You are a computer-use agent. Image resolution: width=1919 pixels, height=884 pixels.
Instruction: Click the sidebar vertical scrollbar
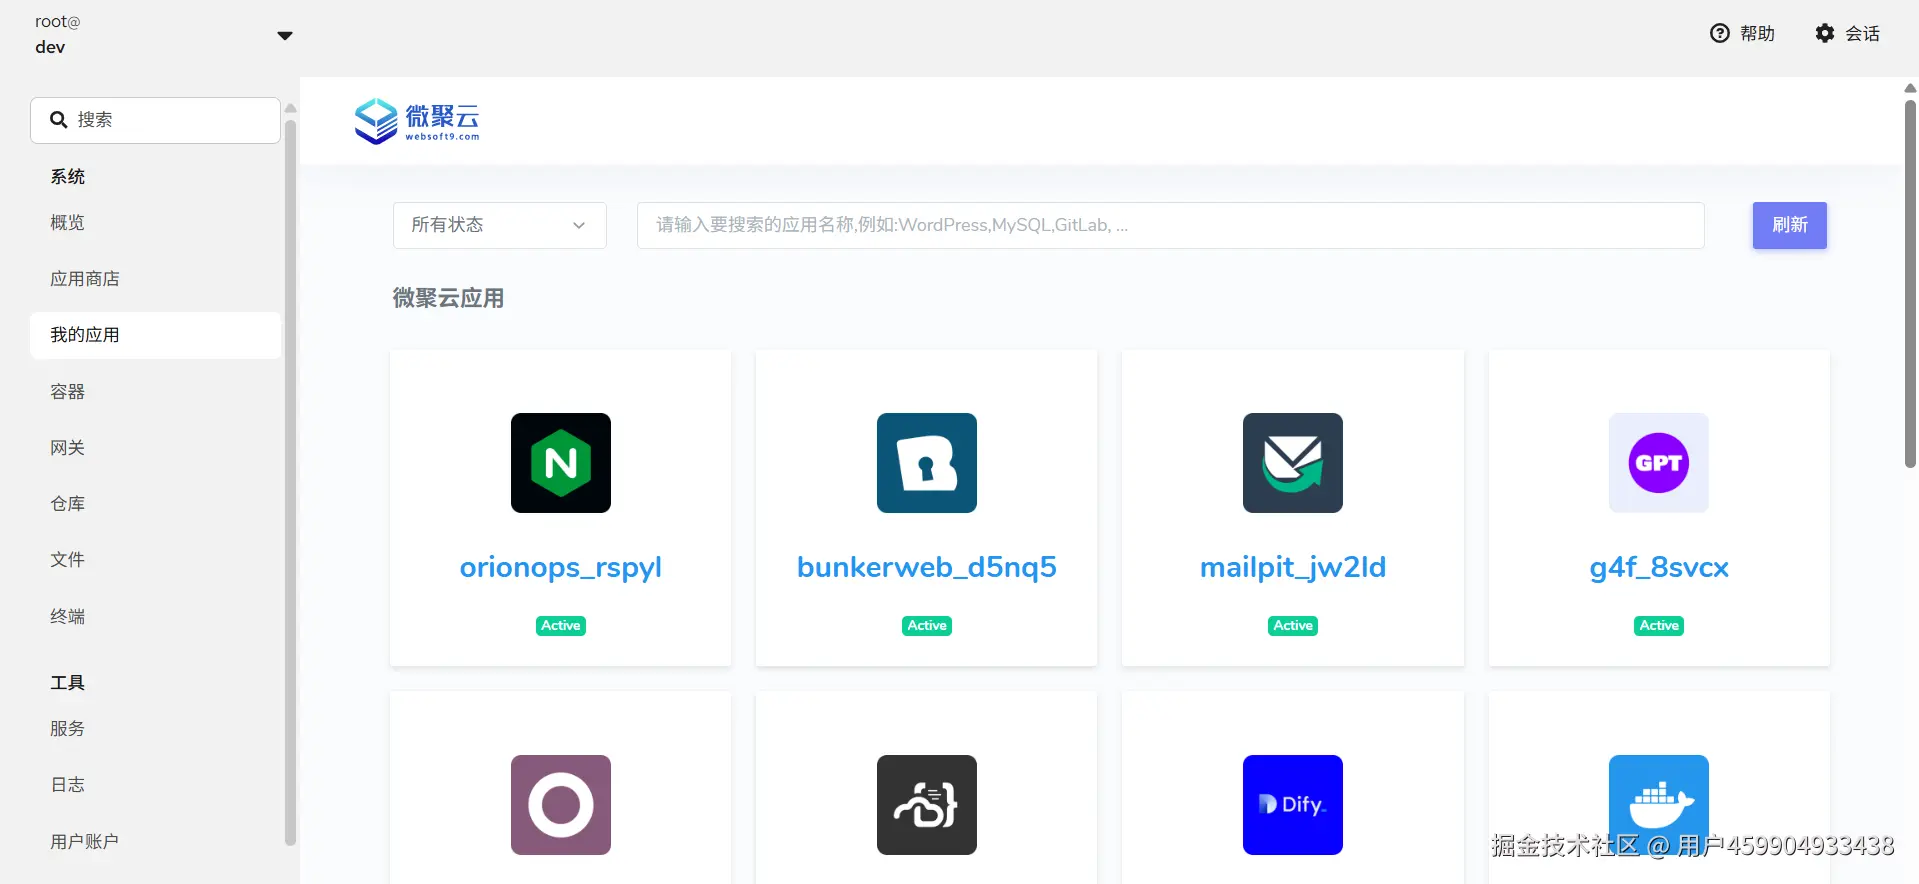(290, 483)
